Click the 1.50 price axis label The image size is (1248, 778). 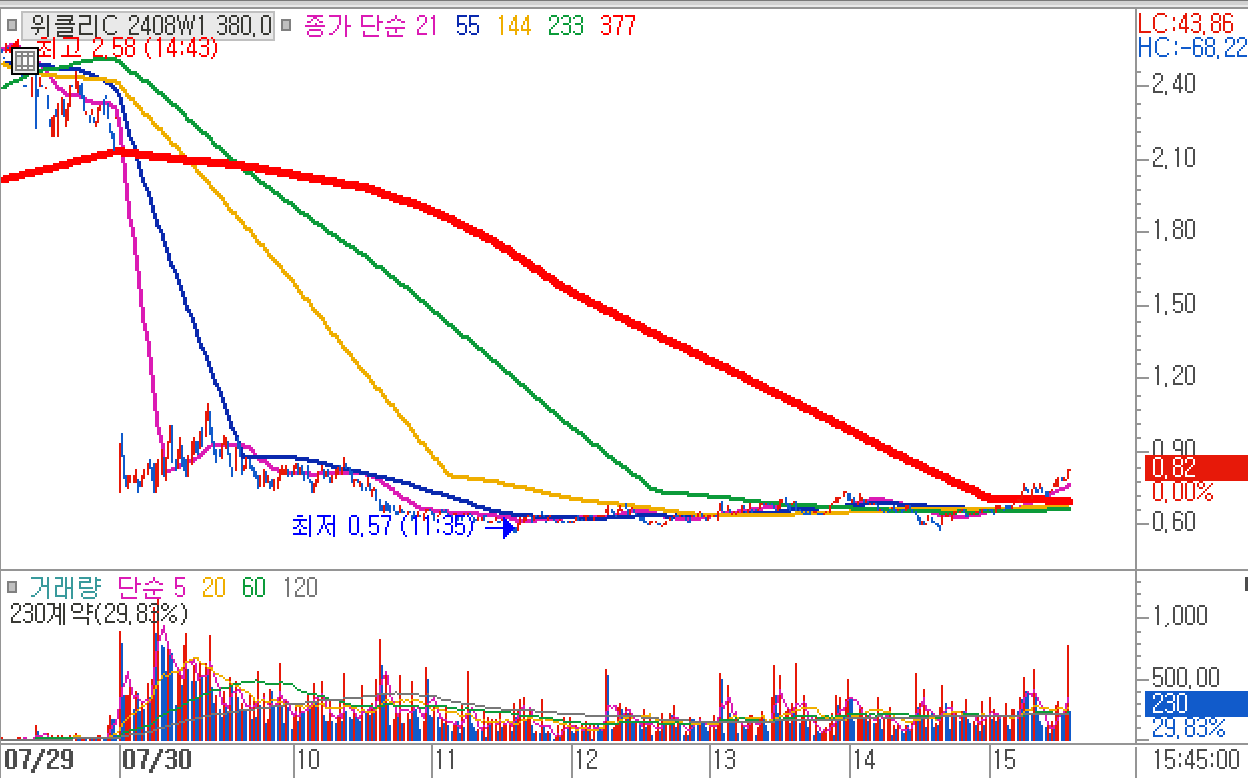[1173, 303]
